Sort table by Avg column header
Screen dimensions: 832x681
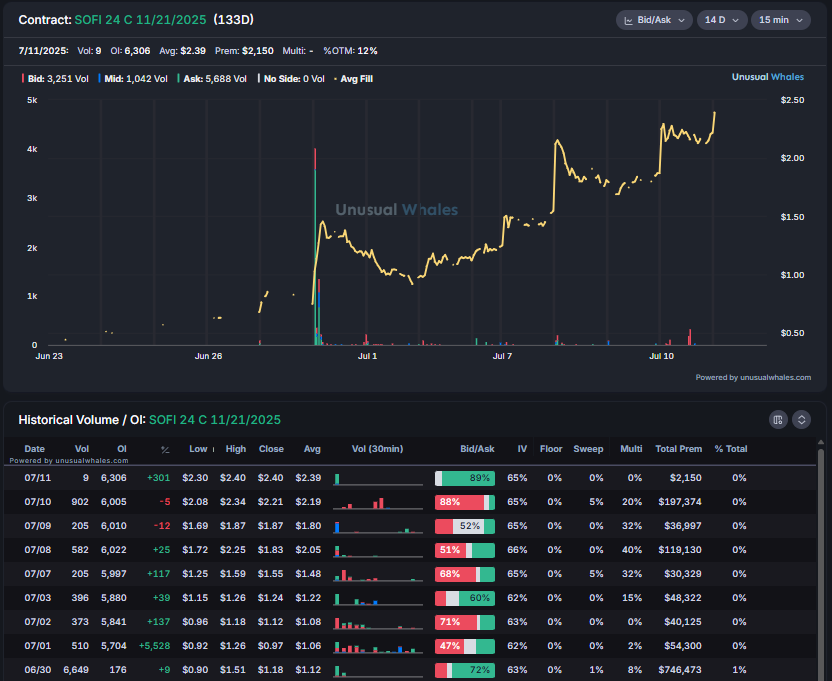(312, 449)
